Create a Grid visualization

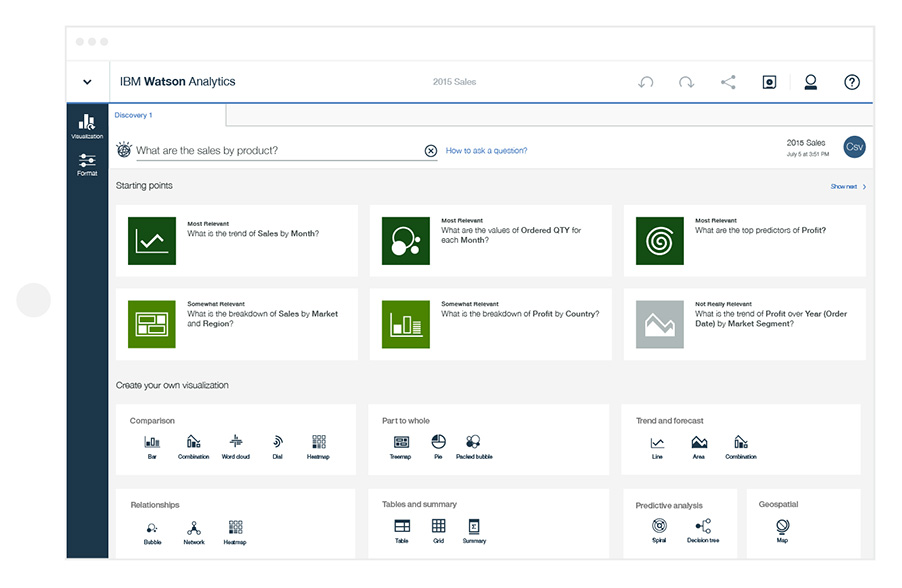tap(438, 531)
